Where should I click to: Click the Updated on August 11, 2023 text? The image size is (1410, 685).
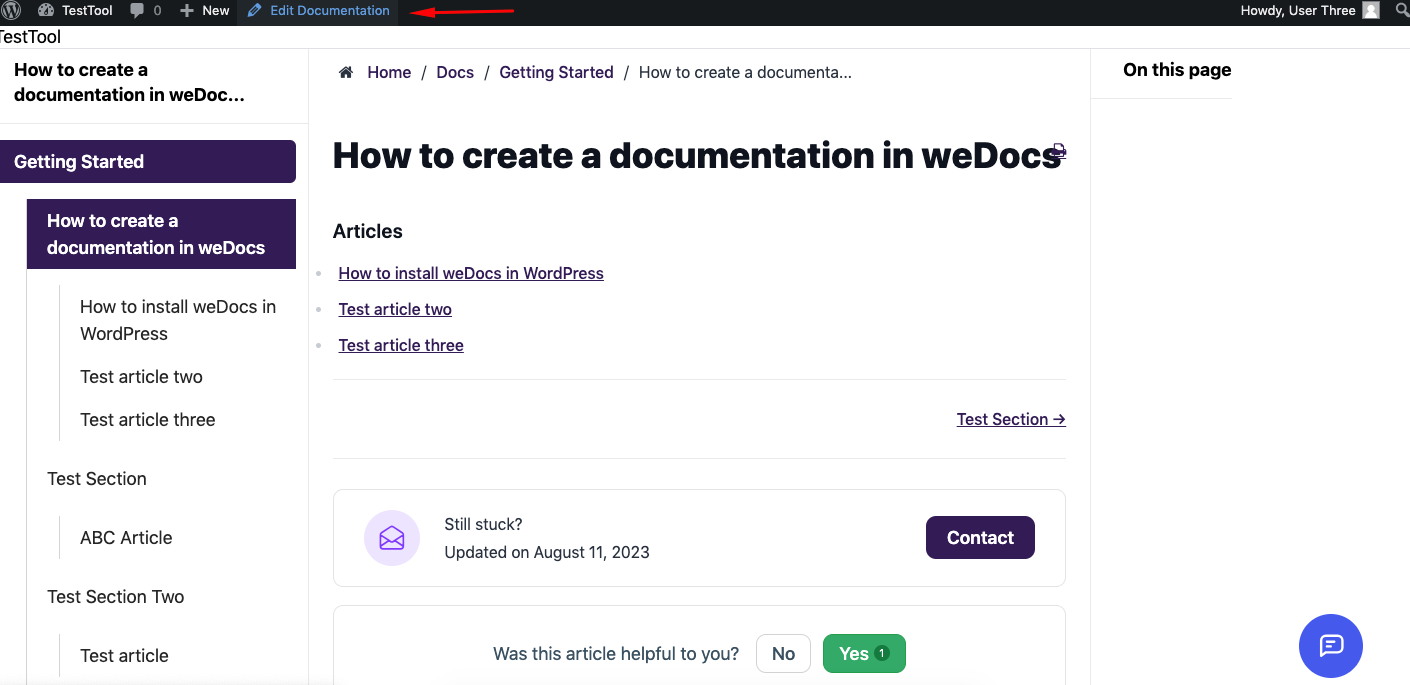(547, 552)
